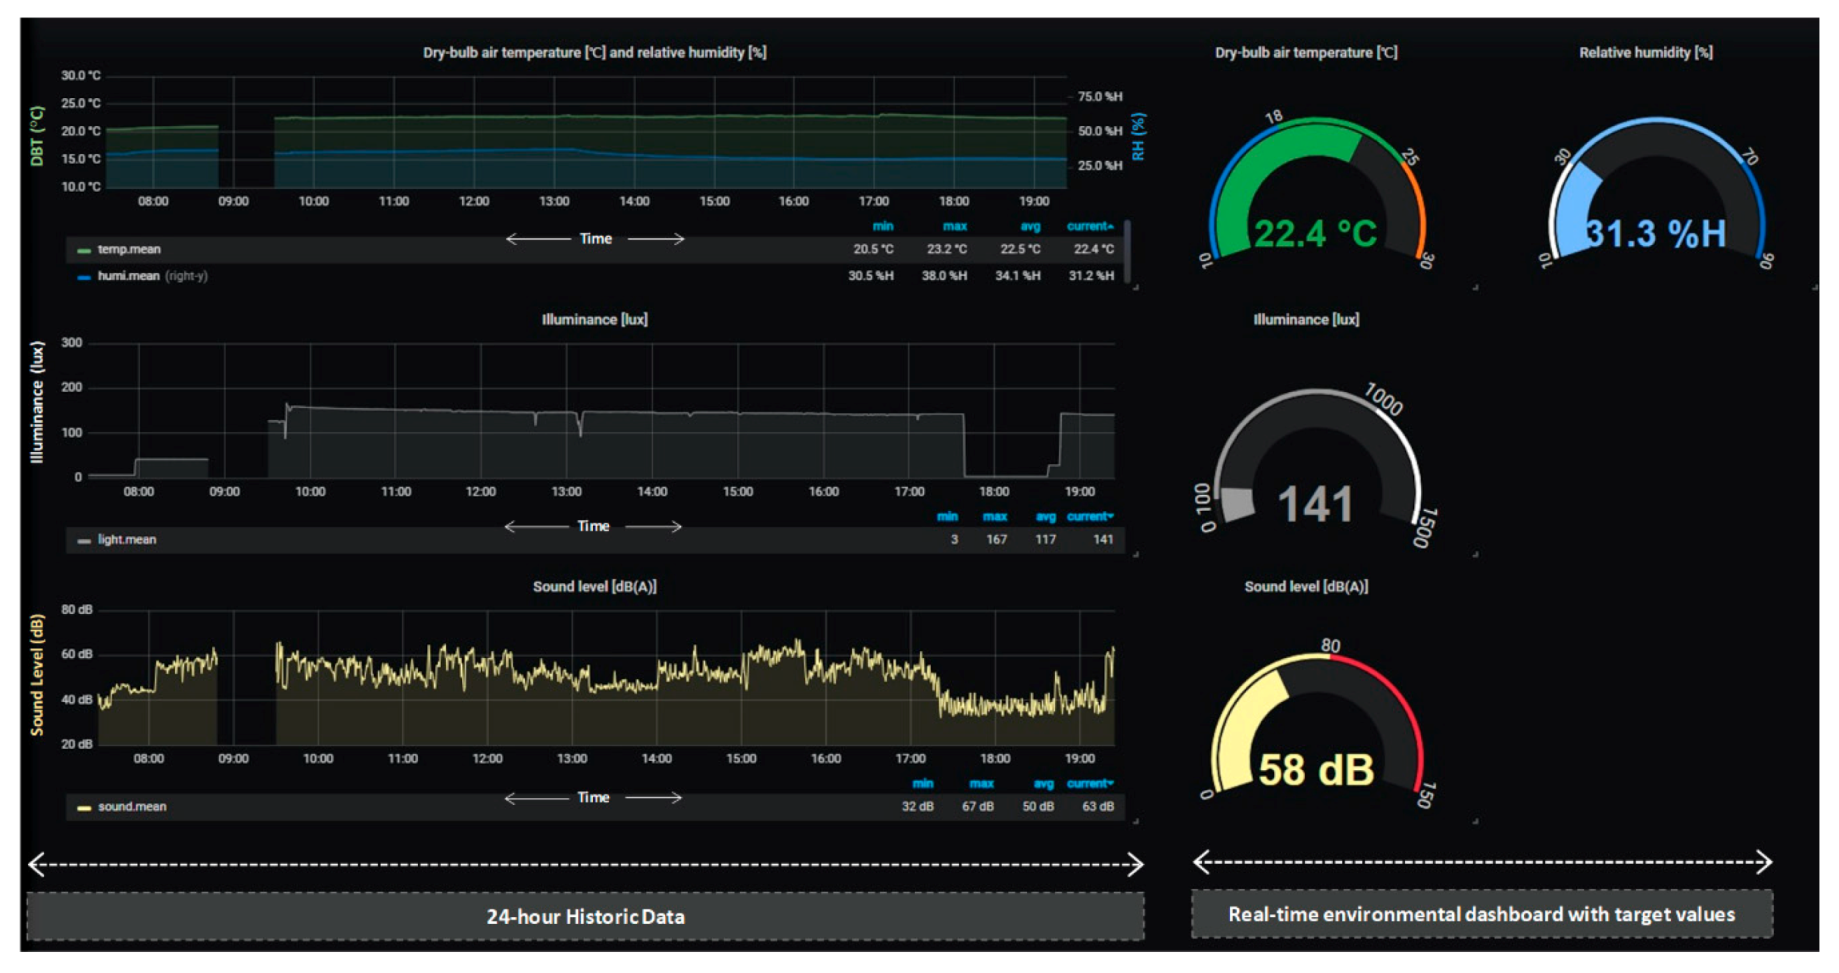The width and height of the screenshot is (1839, 973).
Task: Toggle the temp.mean series in legend
Action: (129, 250)
